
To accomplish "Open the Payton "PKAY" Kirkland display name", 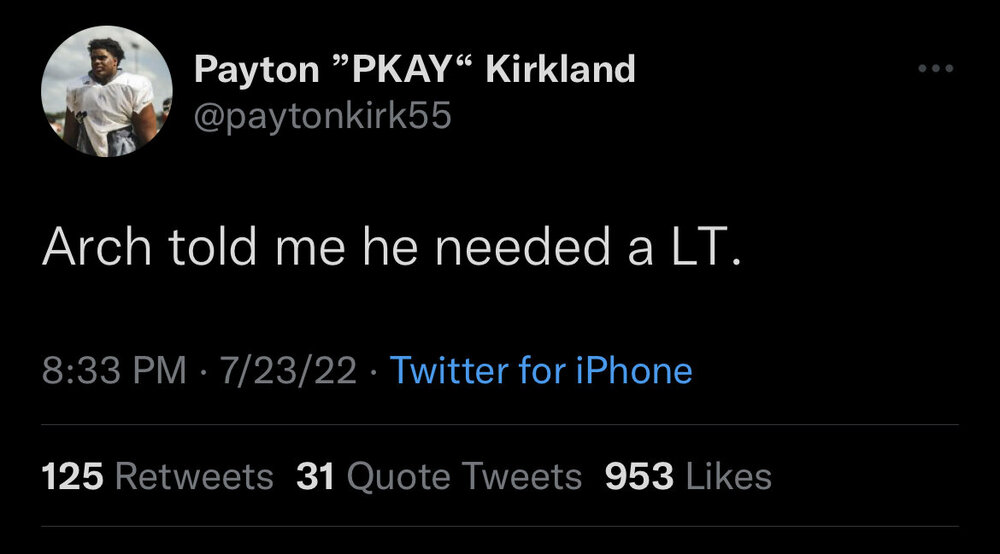I will pyautogui.click(x=414, y=69).
